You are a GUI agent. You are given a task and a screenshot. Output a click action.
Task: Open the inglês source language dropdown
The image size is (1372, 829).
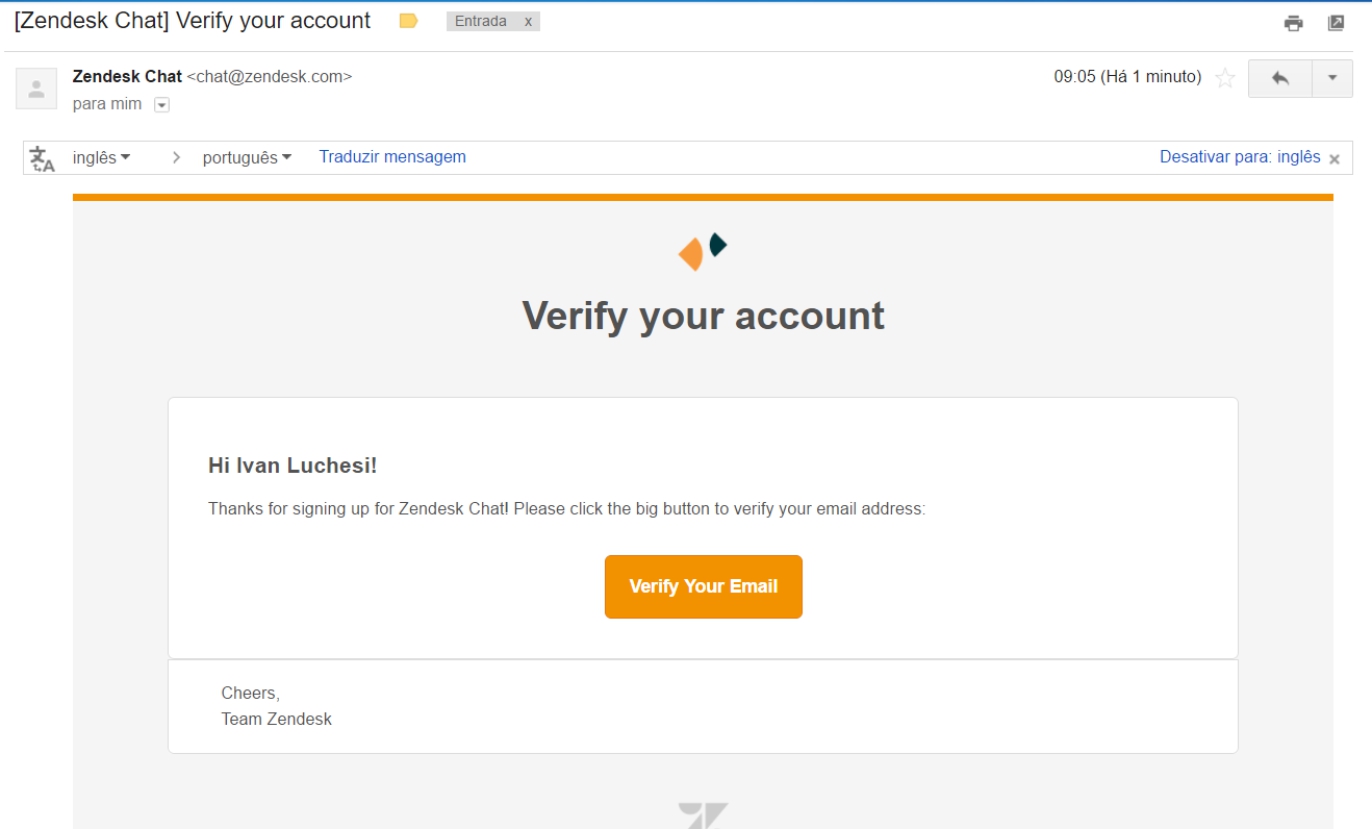[x=102, y=157]
